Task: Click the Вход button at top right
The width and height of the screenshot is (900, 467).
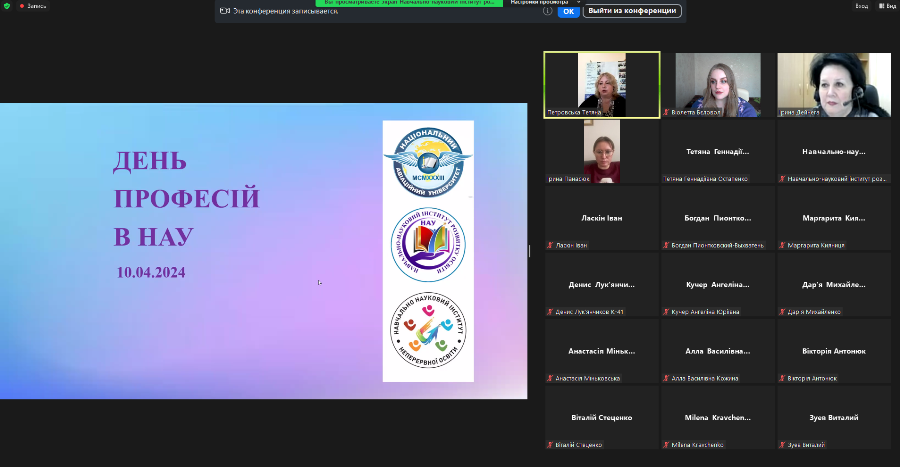Action: pos(862,6)
